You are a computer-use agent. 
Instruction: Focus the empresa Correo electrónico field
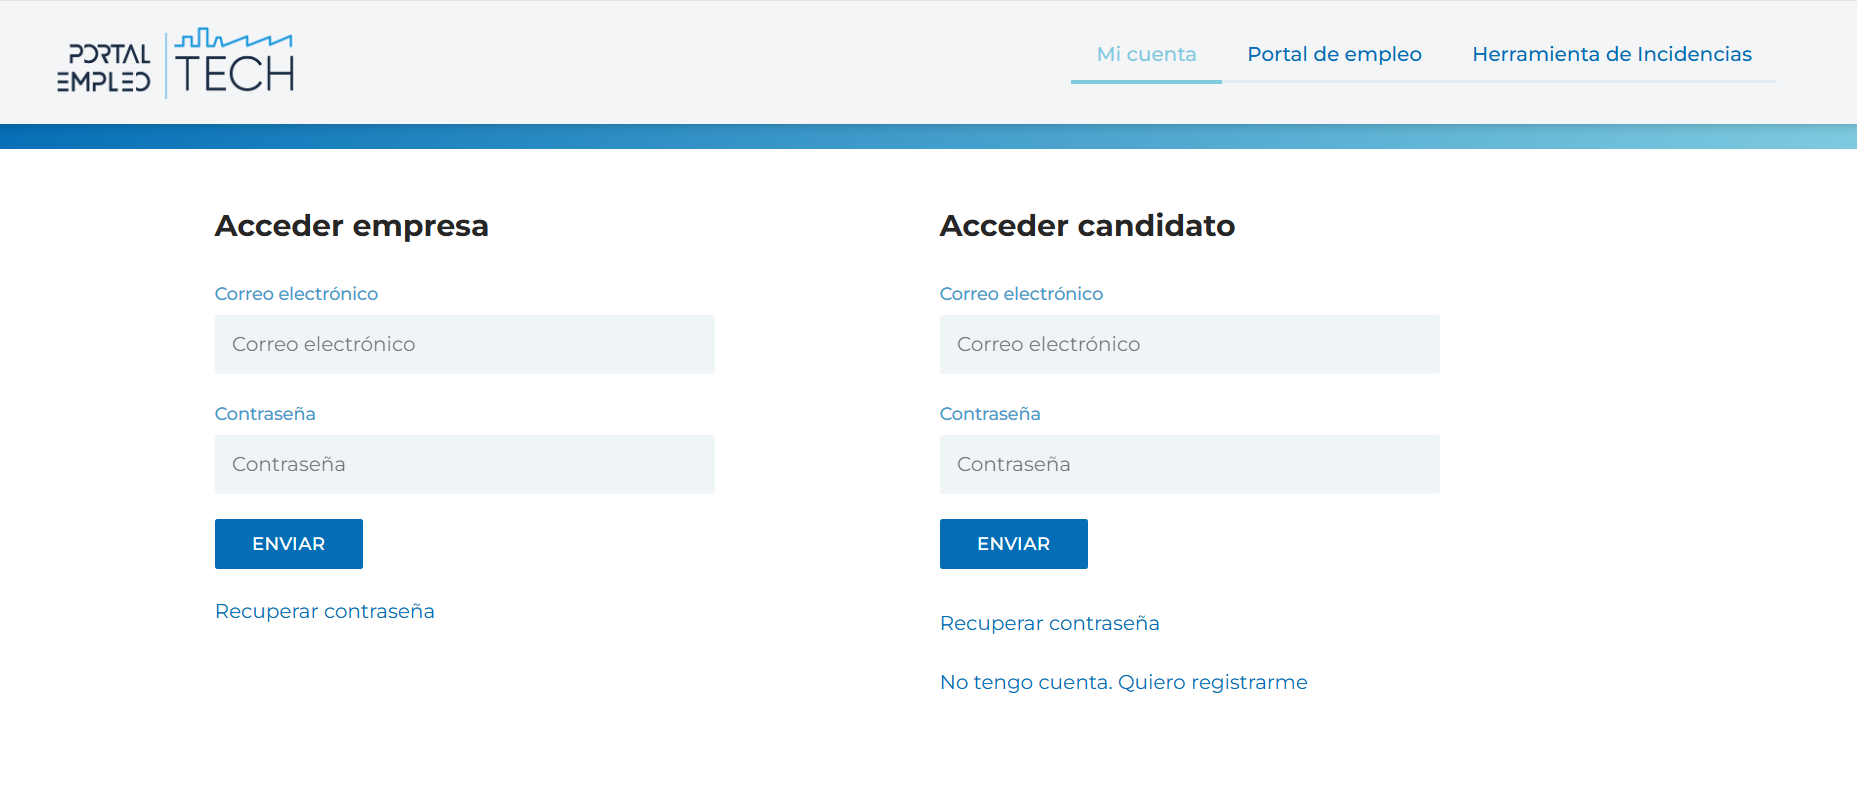[x=465, y=345]
